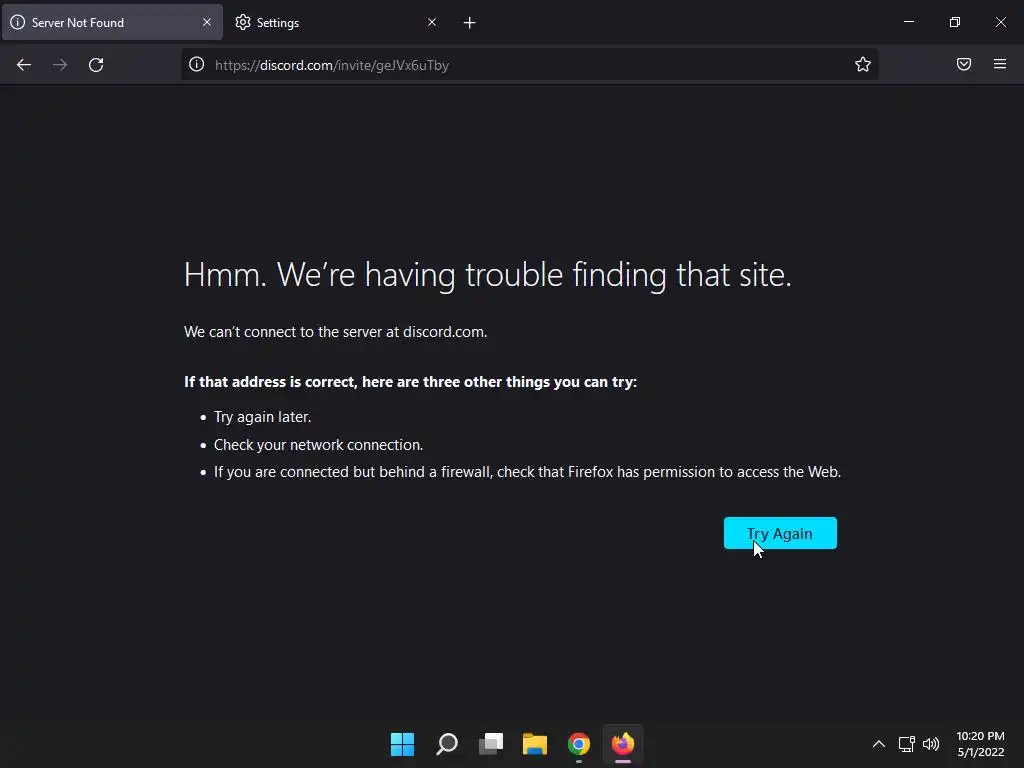This screenshot has height=768, width=1024.
Task: Open clock and date 10:20 PM
Action: 980,744
